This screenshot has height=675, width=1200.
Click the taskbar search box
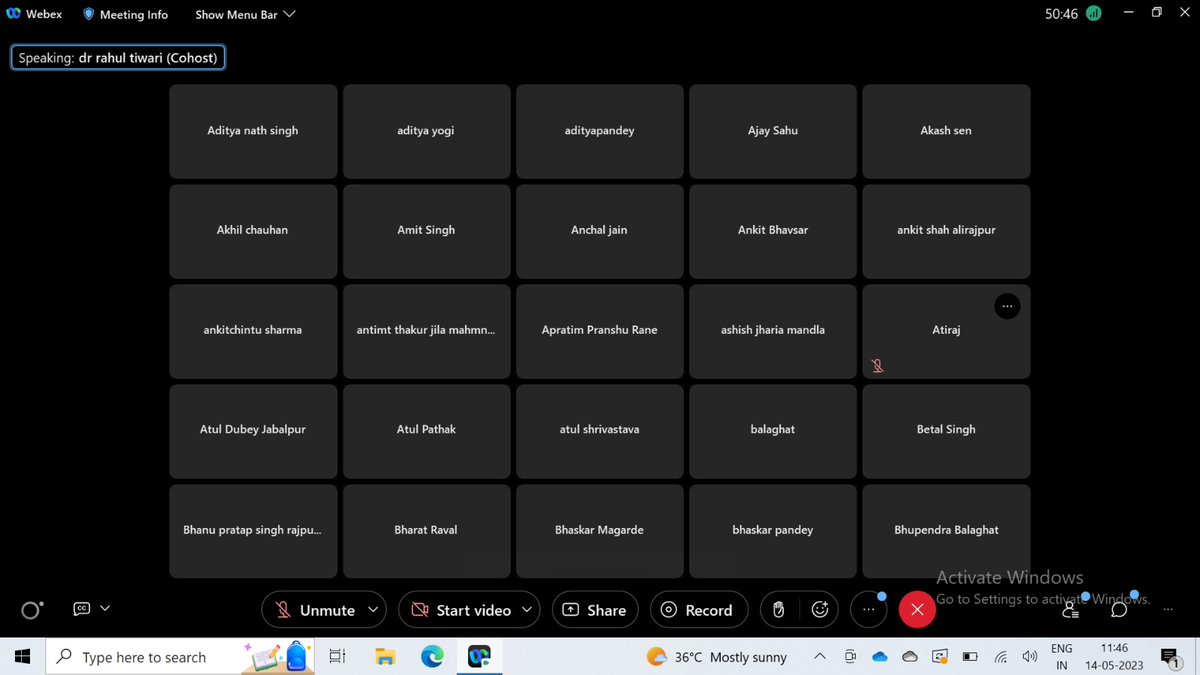point(182,657)
